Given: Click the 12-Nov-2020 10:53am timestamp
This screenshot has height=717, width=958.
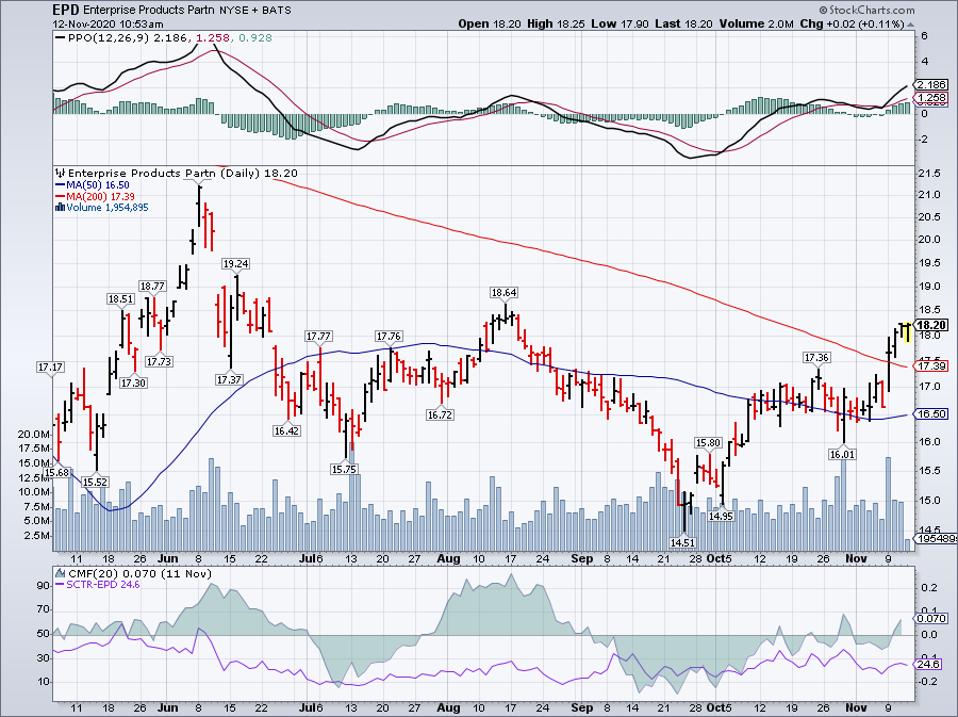Looking at the screenshot, I should pyautogui.click(x=108, y=24).
